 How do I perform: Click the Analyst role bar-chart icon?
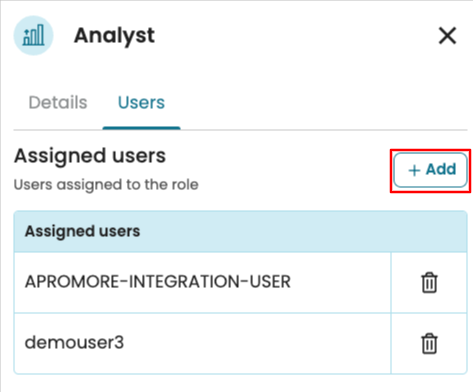[33, 35]
